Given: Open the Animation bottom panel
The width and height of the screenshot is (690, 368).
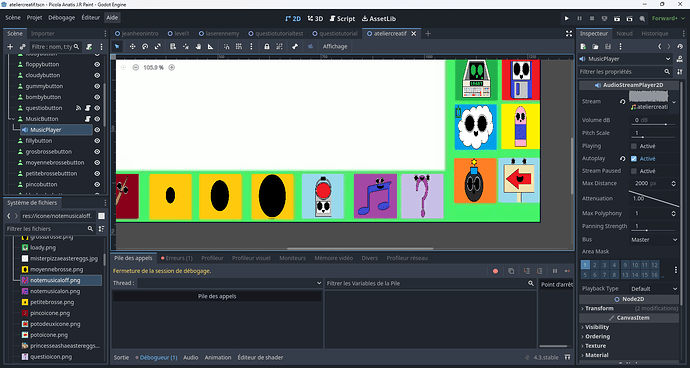Looking at the screenshot, I should coord(218,357).
